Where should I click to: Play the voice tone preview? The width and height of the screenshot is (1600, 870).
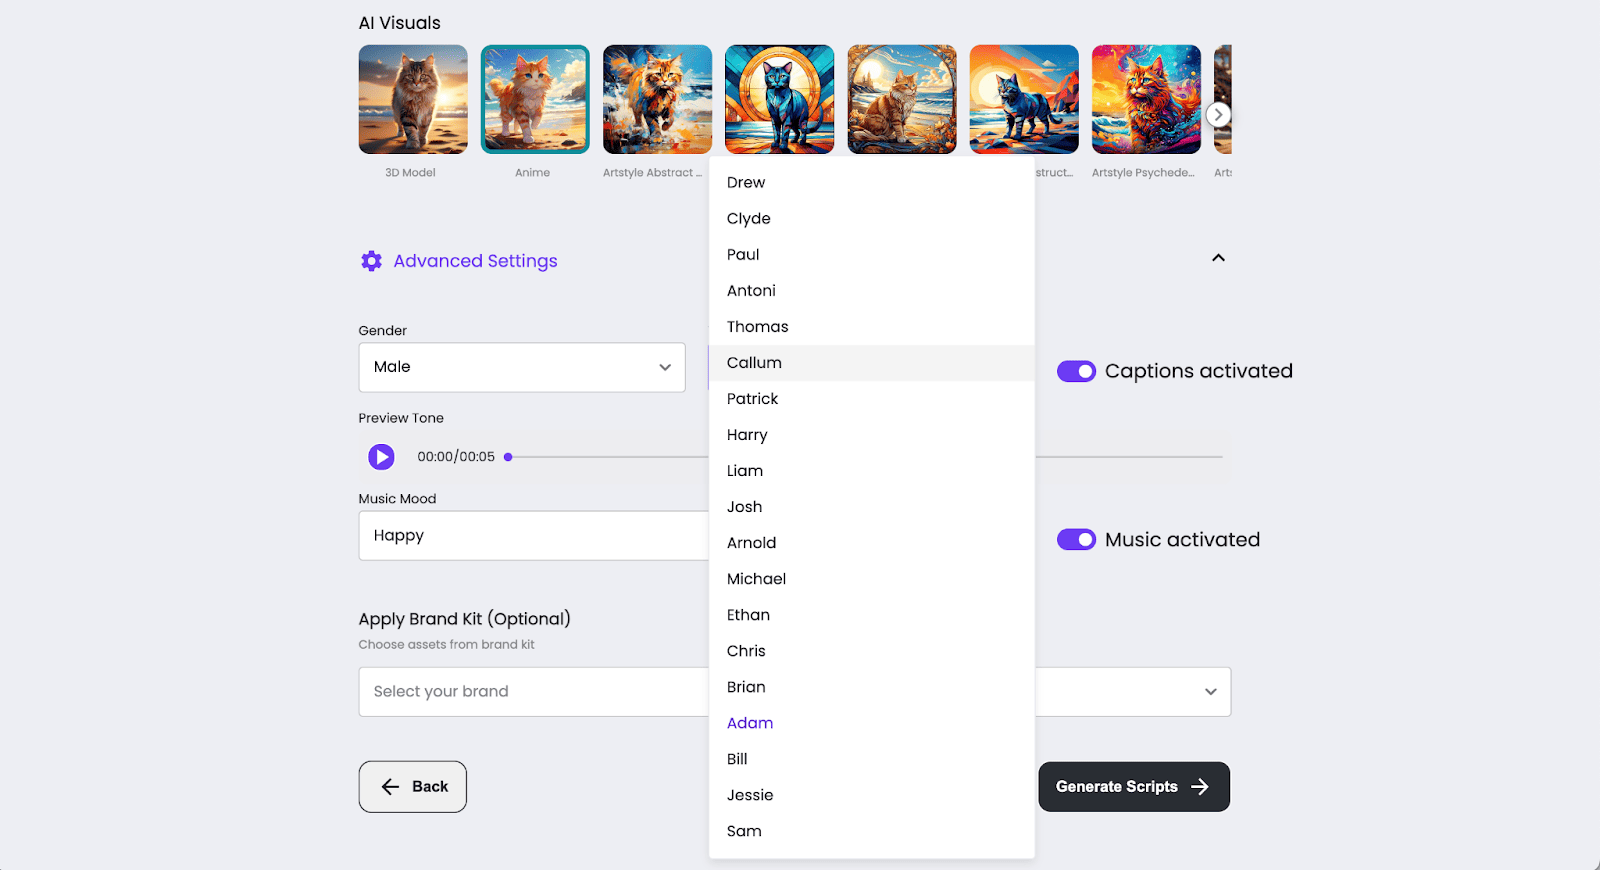click(x=381, y=457)
